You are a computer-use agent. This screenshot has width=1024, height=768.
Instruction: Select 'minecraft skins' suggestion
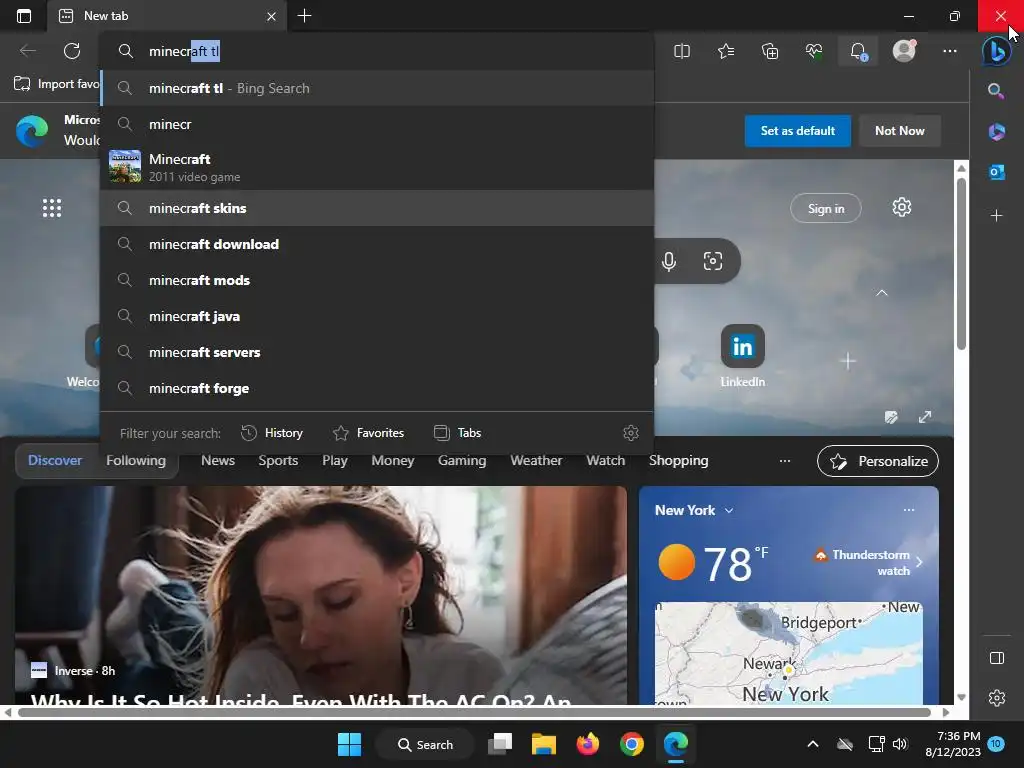(377, 208)
